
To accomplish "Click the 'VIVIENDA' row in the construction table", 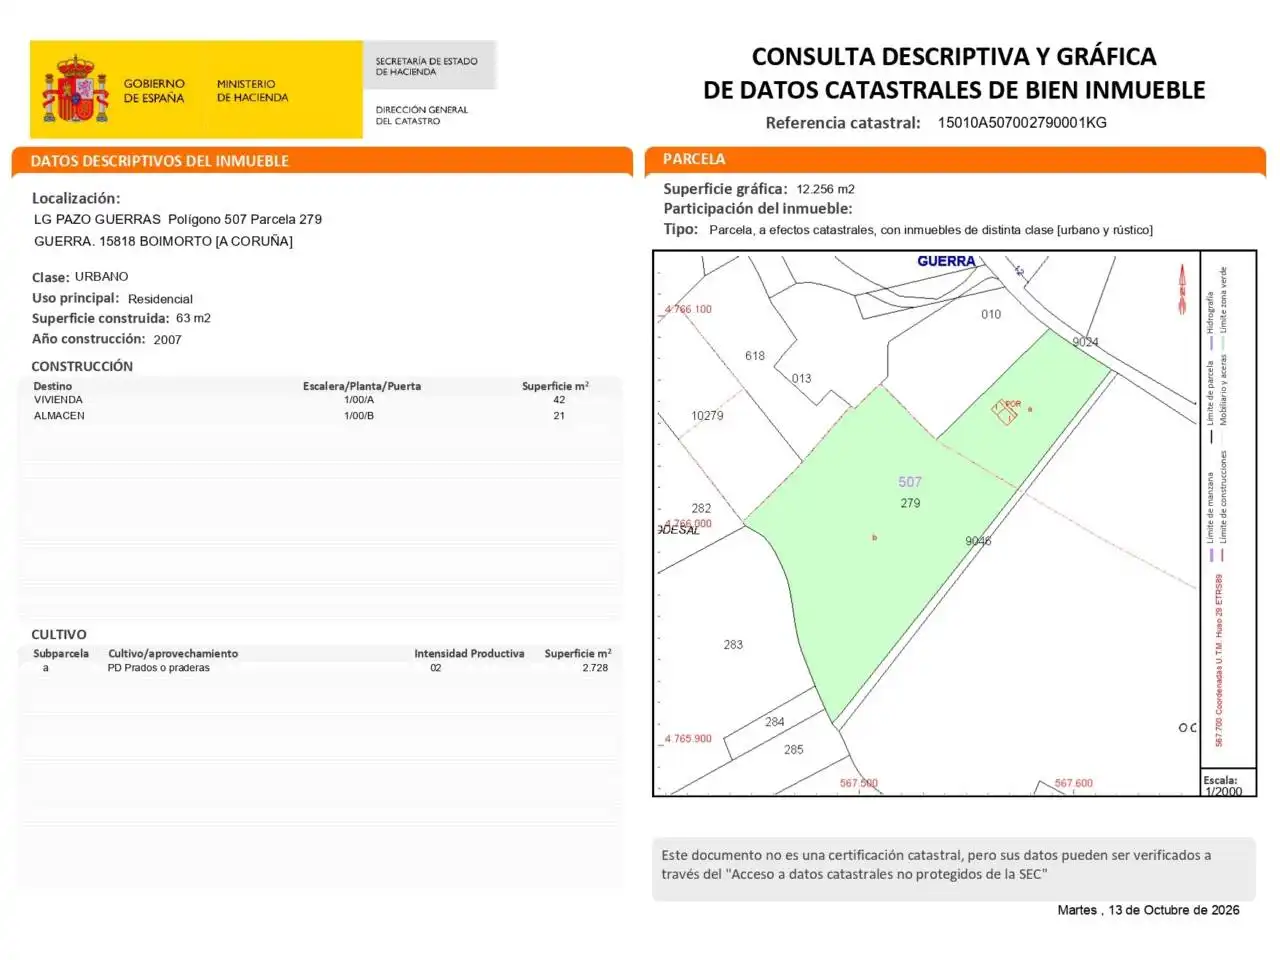I will 320,400.
